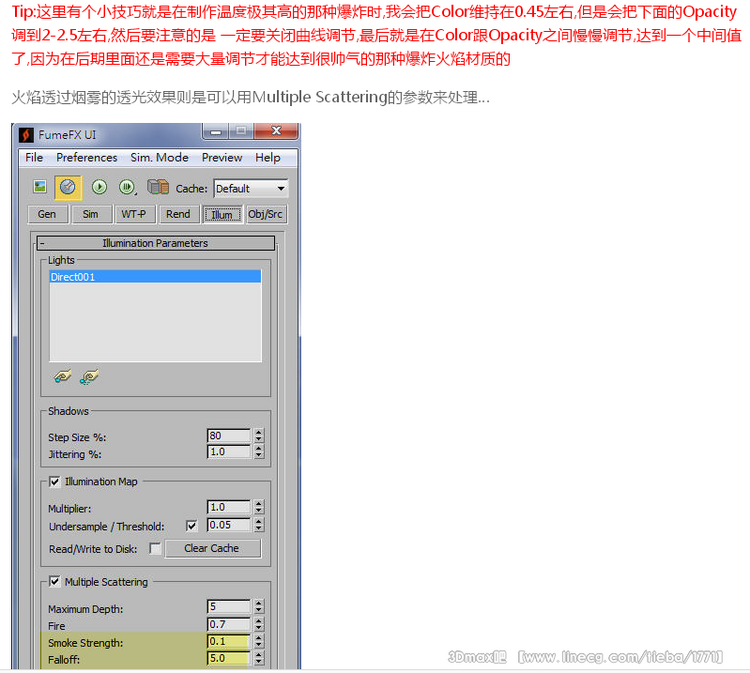Adjust Fire spinner arrows
Image resolution: width=750 pixels, height=673 pixels.
click(259, 624)
